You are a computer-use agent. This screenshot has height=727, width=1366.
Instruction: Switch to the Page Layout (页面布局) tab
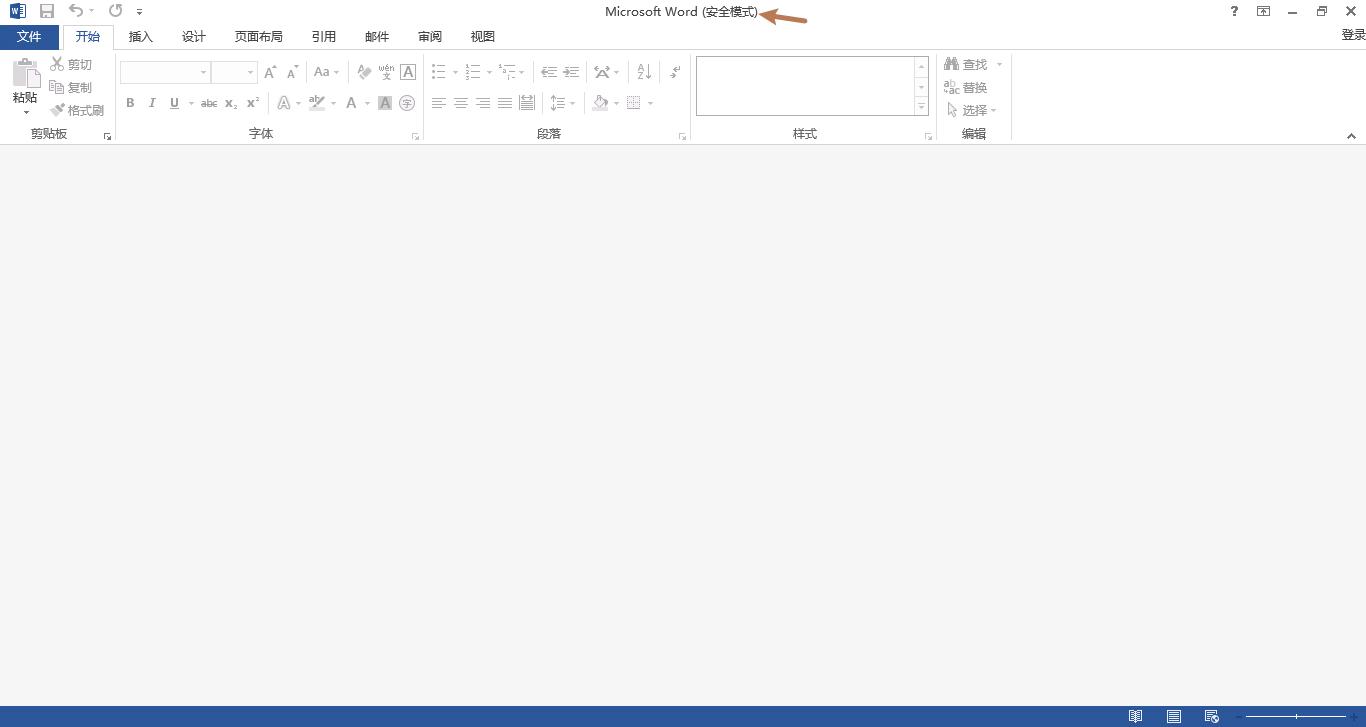pos(259,37)
